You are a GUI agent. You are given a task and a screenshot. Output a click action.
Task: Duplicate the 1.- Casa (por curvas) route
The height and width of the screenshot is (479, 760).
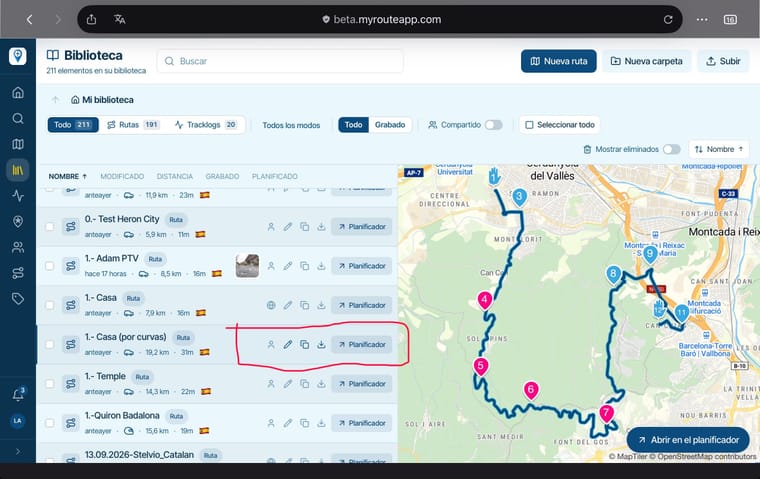click(304, 345)
